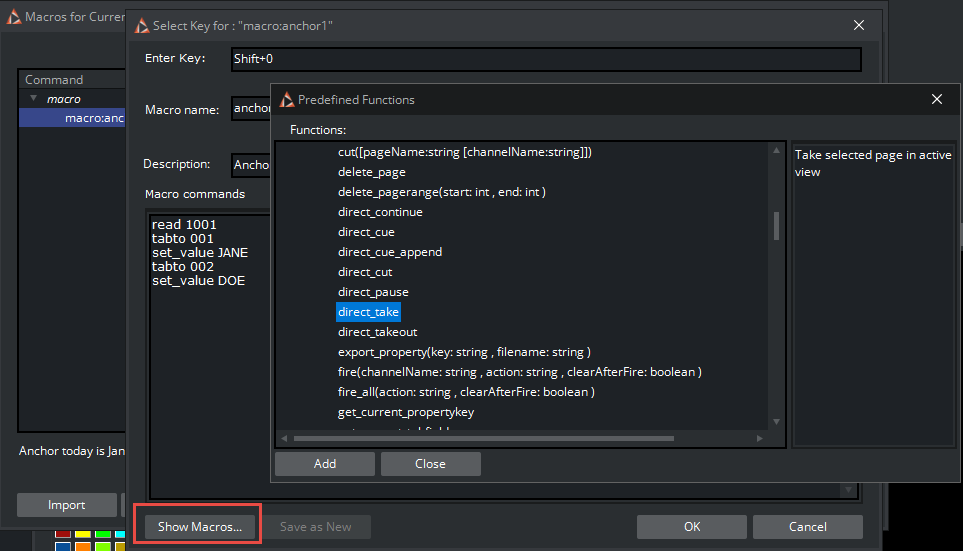This screenshot has width=963, height=551.
Task: Collapse the macro tree node
Action: pyautogui.click(x=34, y=99)
